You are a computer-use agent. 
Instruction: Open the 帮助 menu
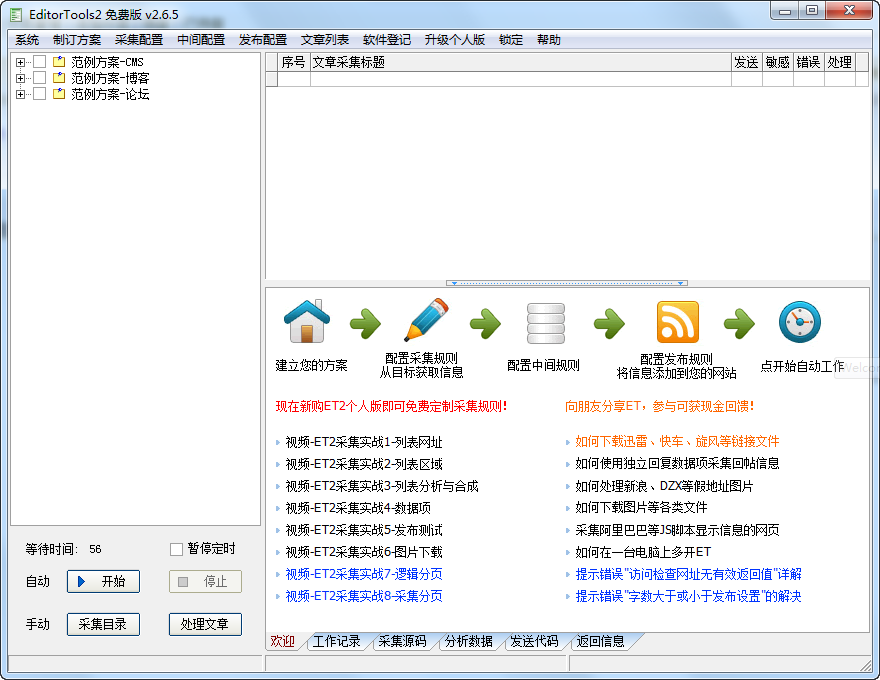(x=548, y=40)
